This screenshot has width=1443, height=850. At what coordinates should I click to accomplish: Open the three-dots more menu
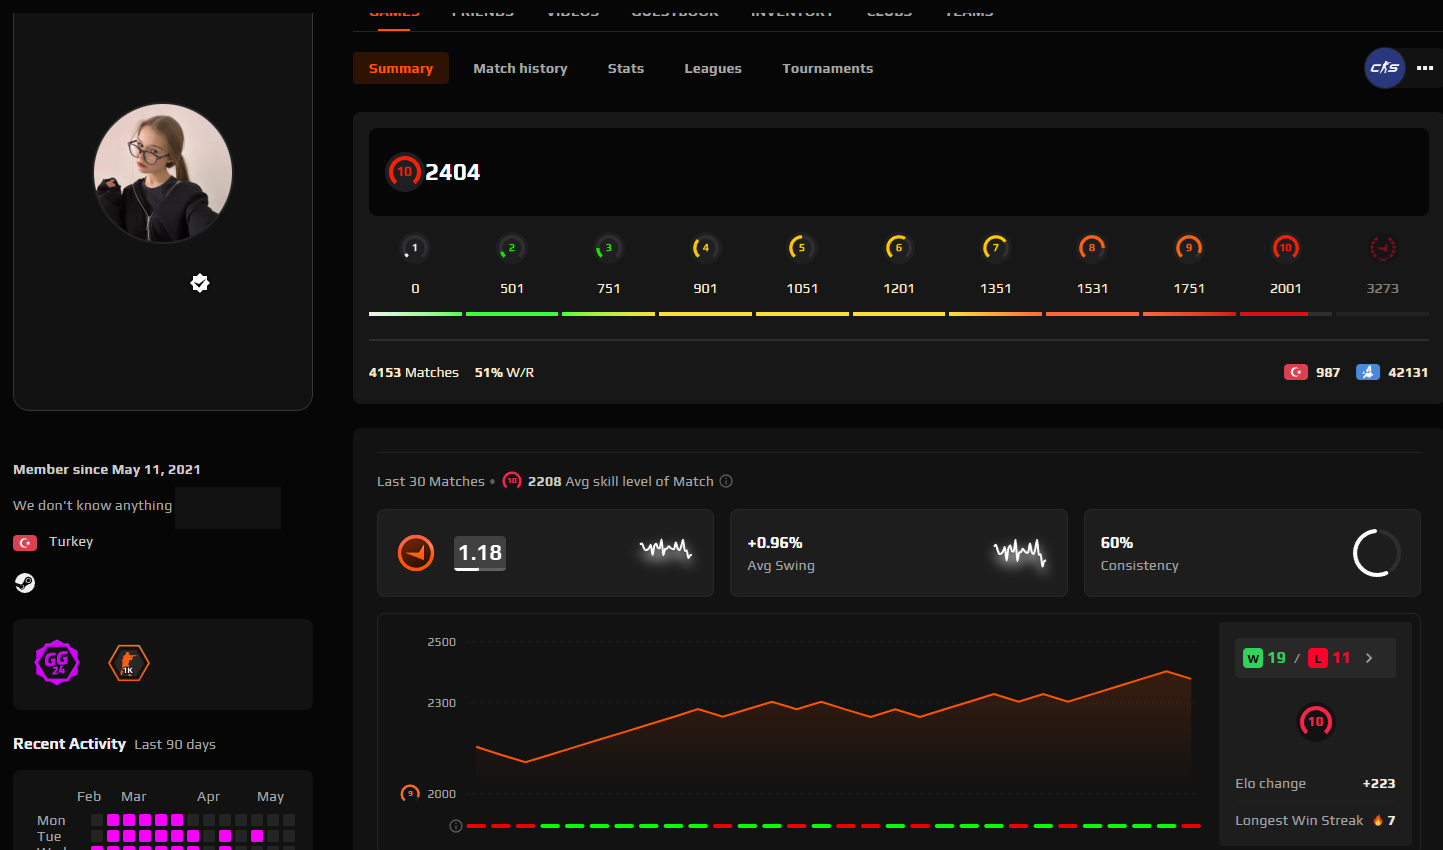pyautogui.click(x=1425, y=68)
